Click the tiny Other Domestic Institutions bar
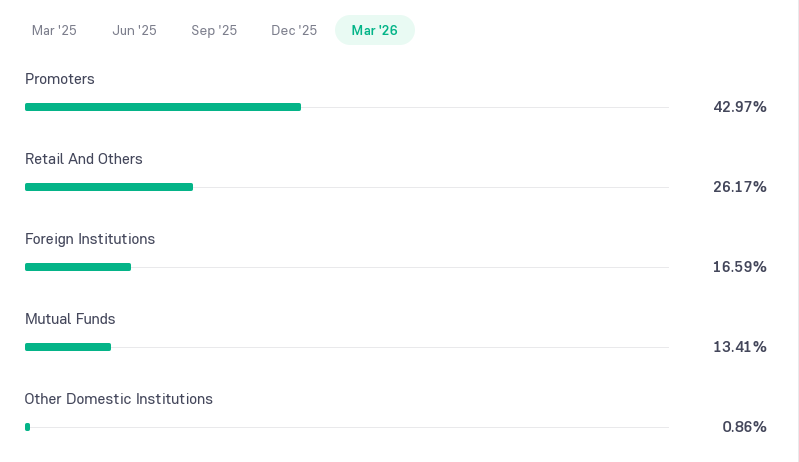This screenshot has height=462, width=799. pos(28,427)
